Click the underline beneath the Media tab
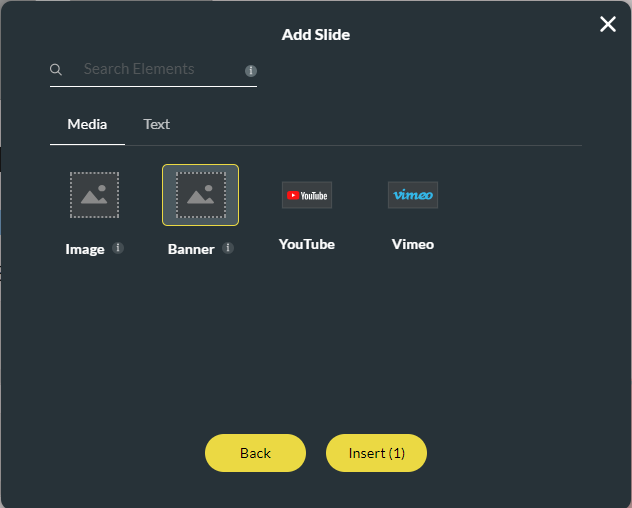This screenshot has width=632, height=508. (87, 144)
